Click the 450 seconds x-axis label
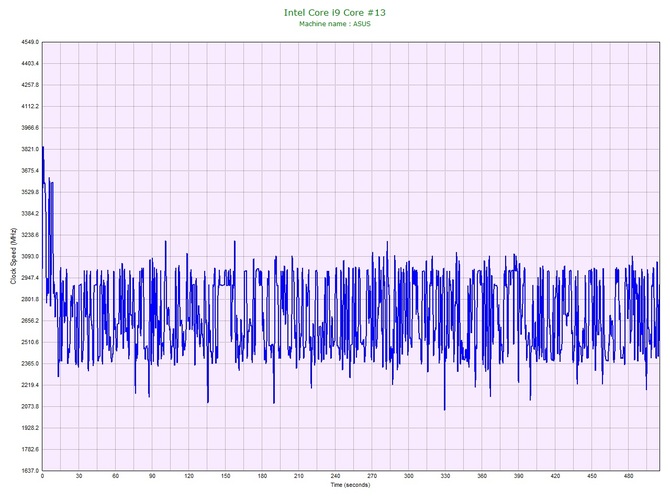The image size is (670, 502). pos(592,476)
